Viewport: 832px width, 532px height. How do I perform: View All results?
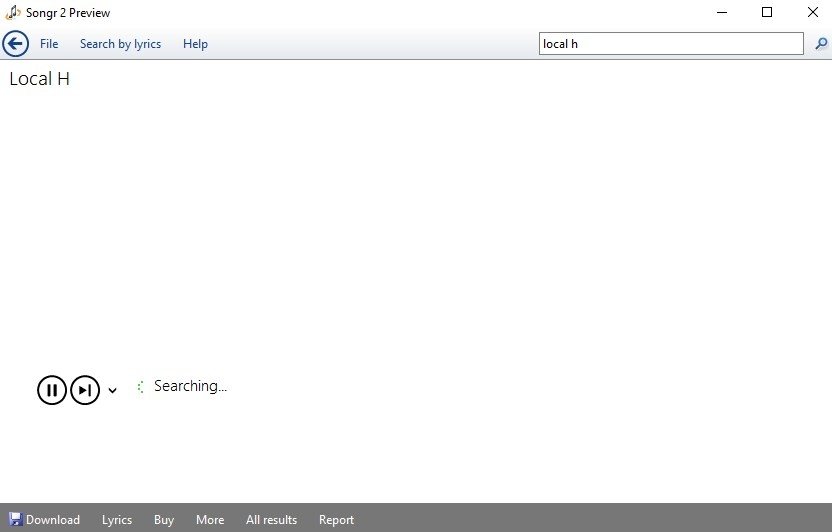pos(271,520)
